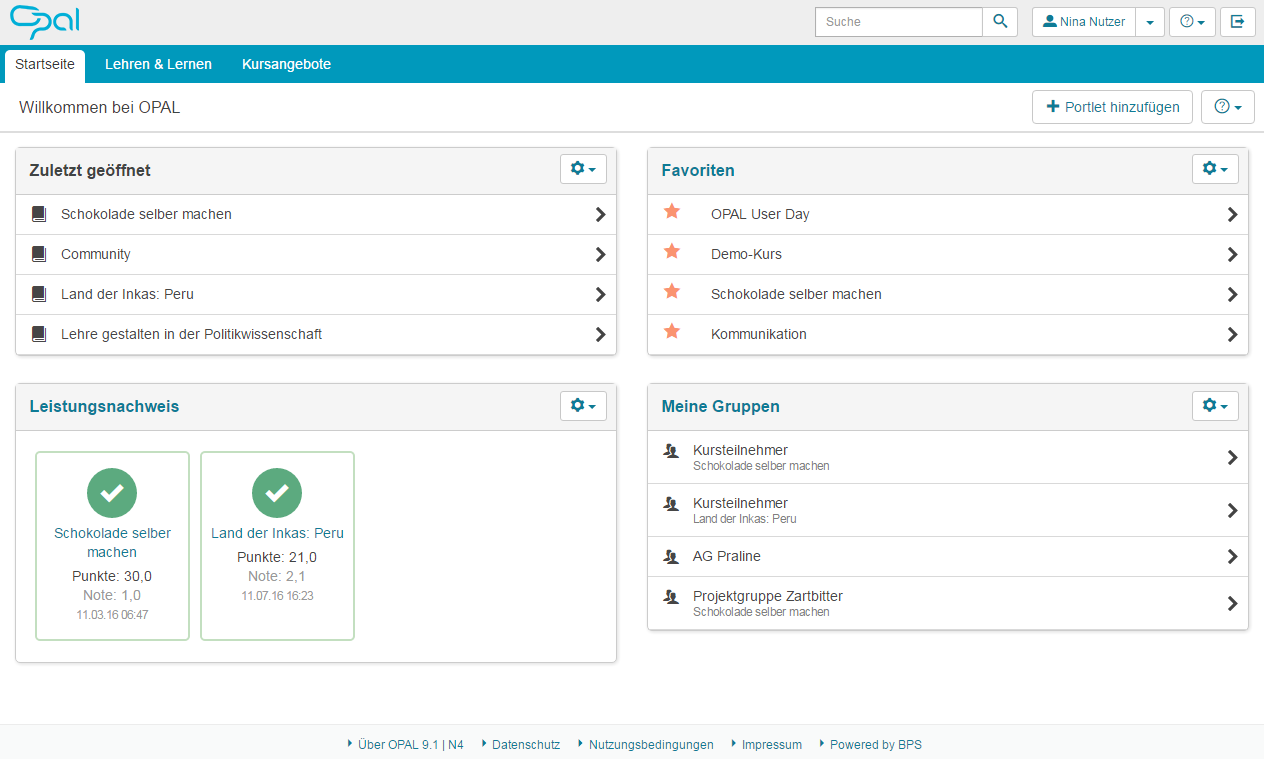Screen dimensions: 1264x759
Task: Open the Datenschutz footer link
Action: pyautogui.click(x=526, y=744)
